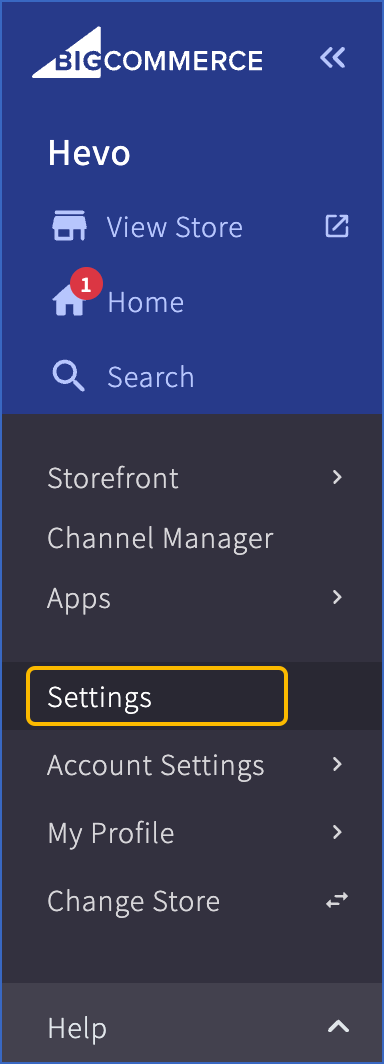The width and height of the screenshot is (384, 1064).
Task: Click the storefront shop icon
Action: click(69, 227)
